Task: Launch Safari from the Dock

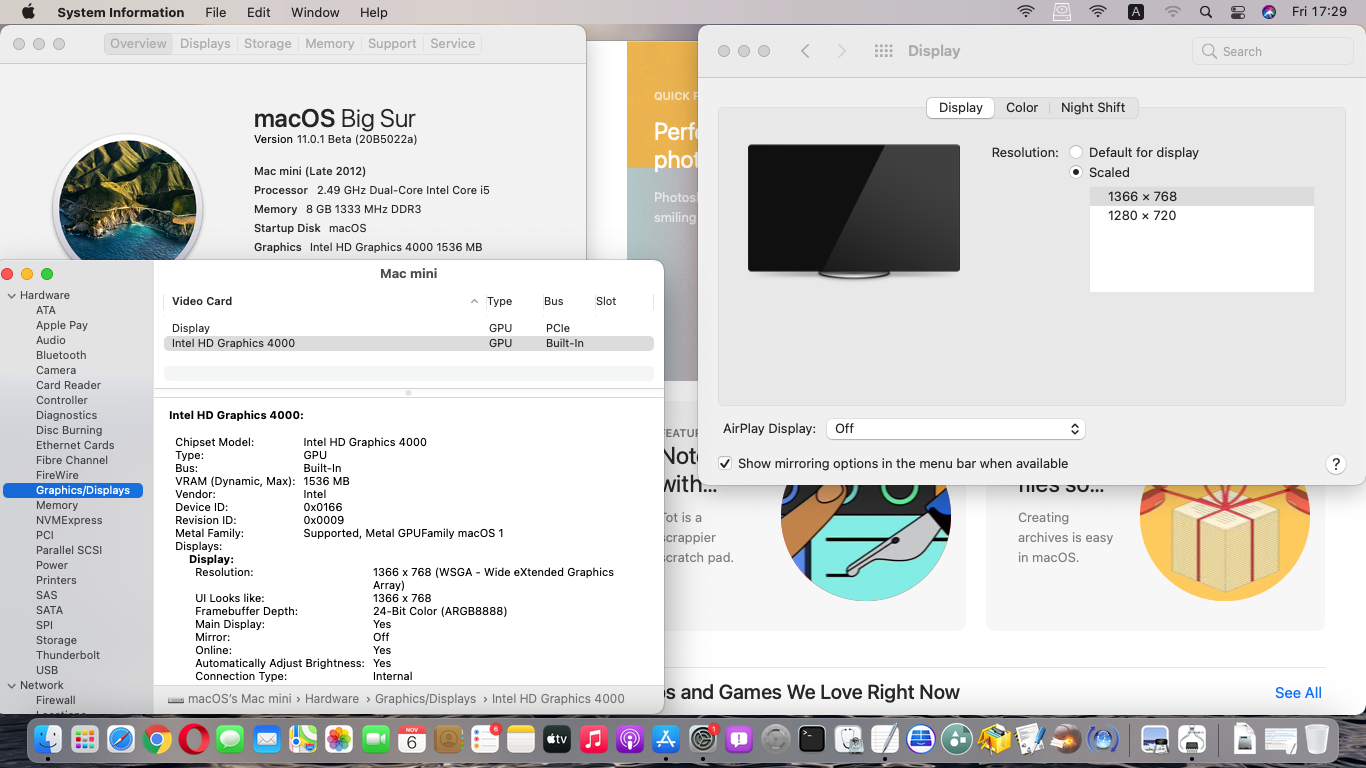Action: pyautogui.click(x=121, y=740)
